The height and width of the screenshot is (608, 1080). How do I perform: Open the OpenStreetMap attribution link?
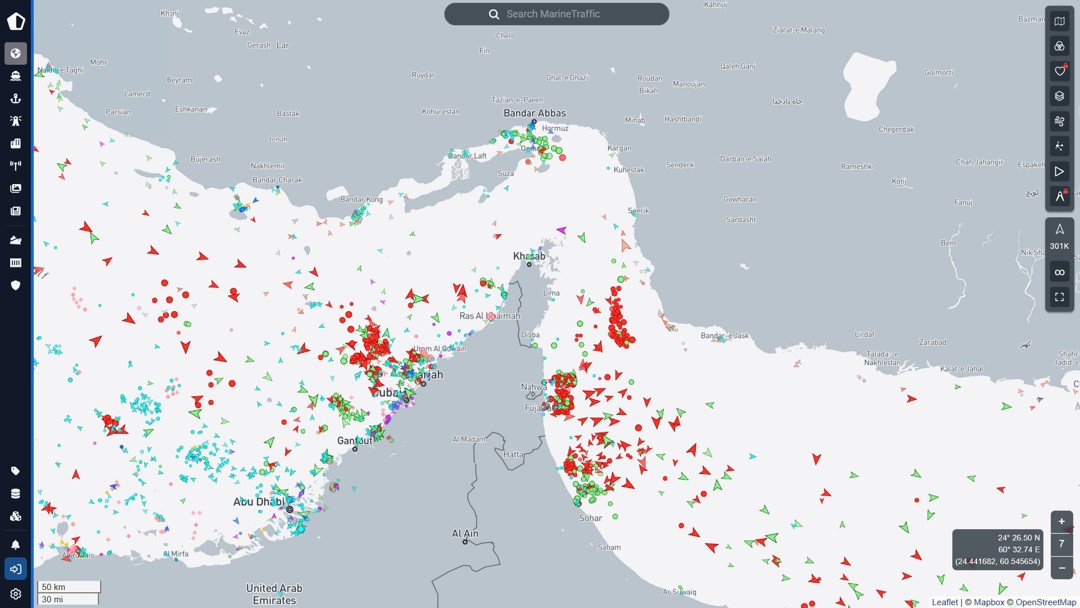coord(1045,602)
